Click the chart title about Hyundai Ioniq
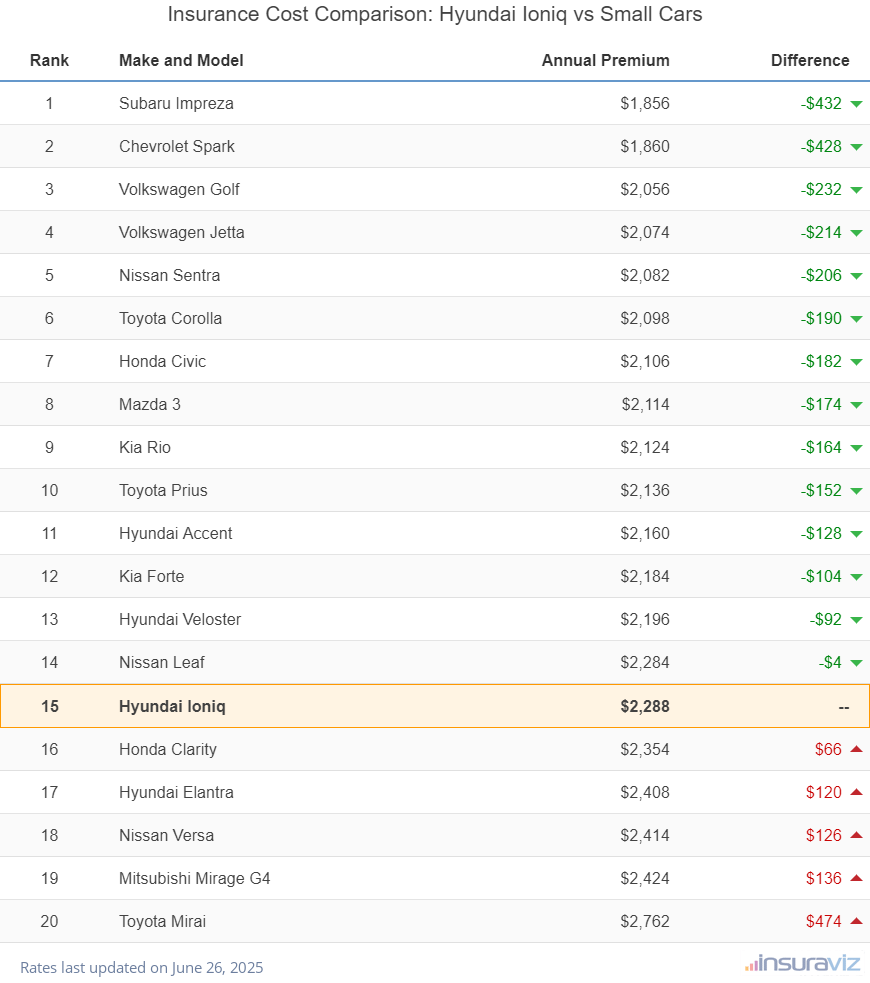This screenshot has width=870, height=983. click(x=435, y=14)
